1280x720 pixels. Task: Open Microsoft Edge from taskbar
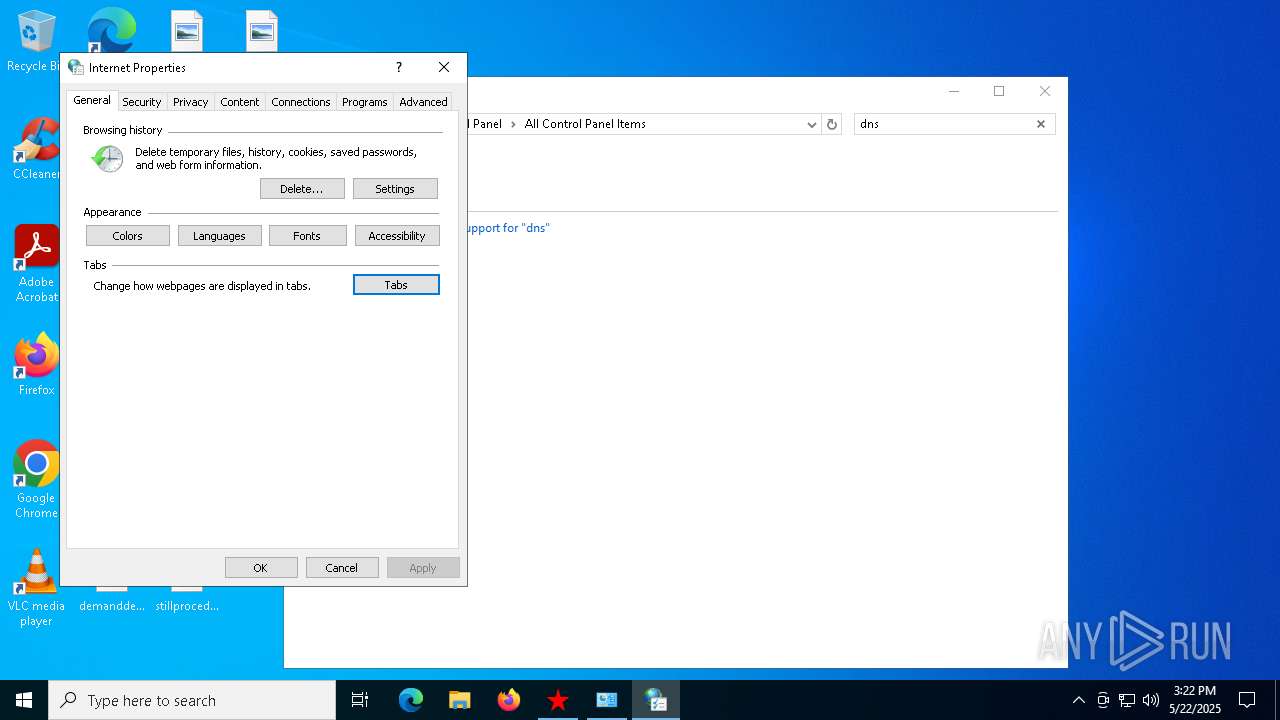[411, 700]
